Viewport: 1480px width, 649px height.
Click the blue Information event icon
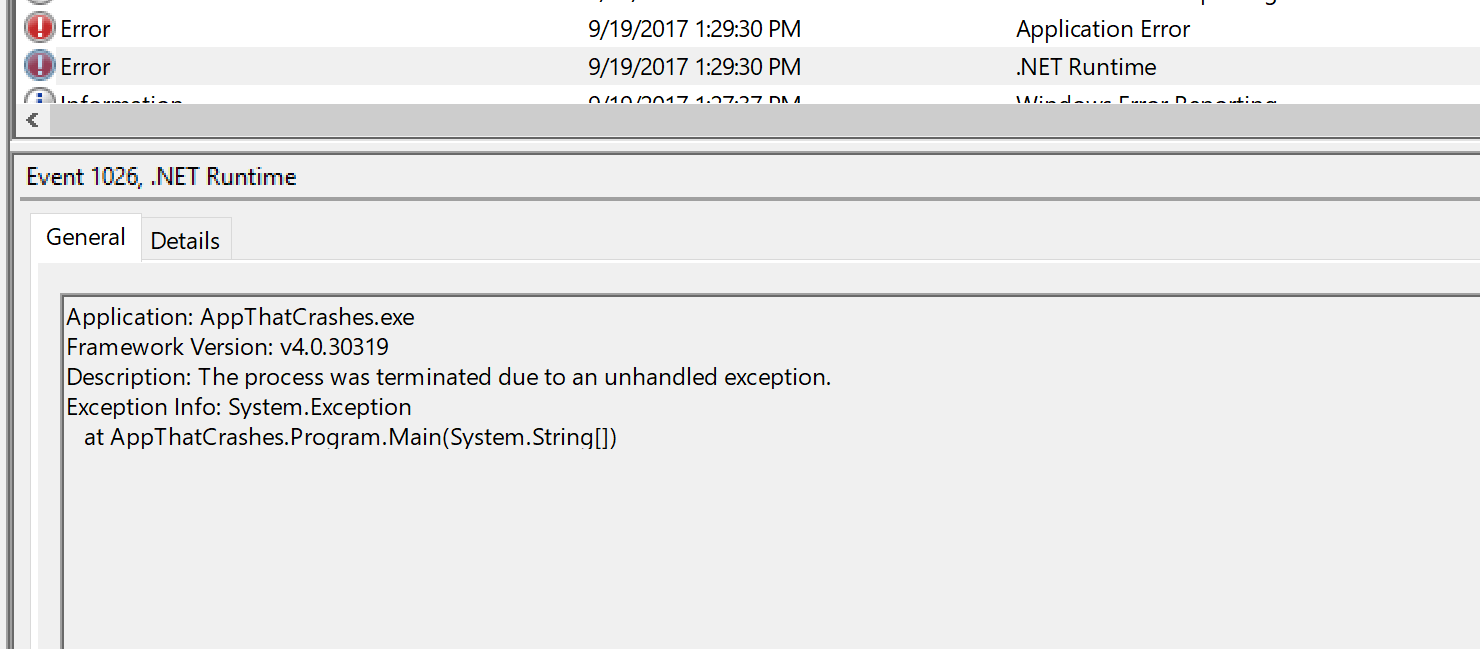coord(39,99)
